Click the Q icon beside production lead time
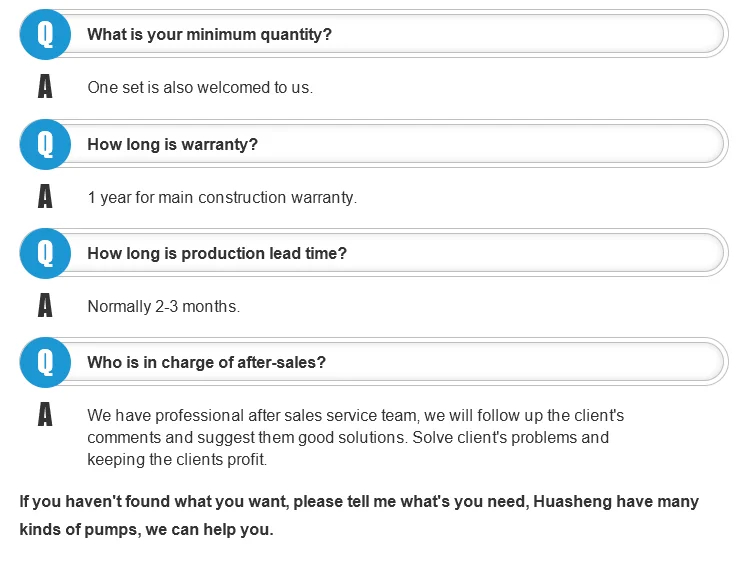Screen dimensions: 750x566 tap(45, 253)
